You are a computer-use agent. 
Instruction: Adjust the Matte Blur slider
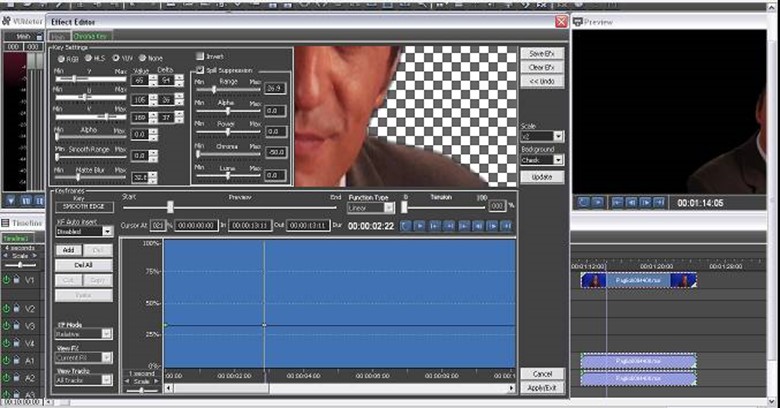pyautogui.click(x=91, y=177)
